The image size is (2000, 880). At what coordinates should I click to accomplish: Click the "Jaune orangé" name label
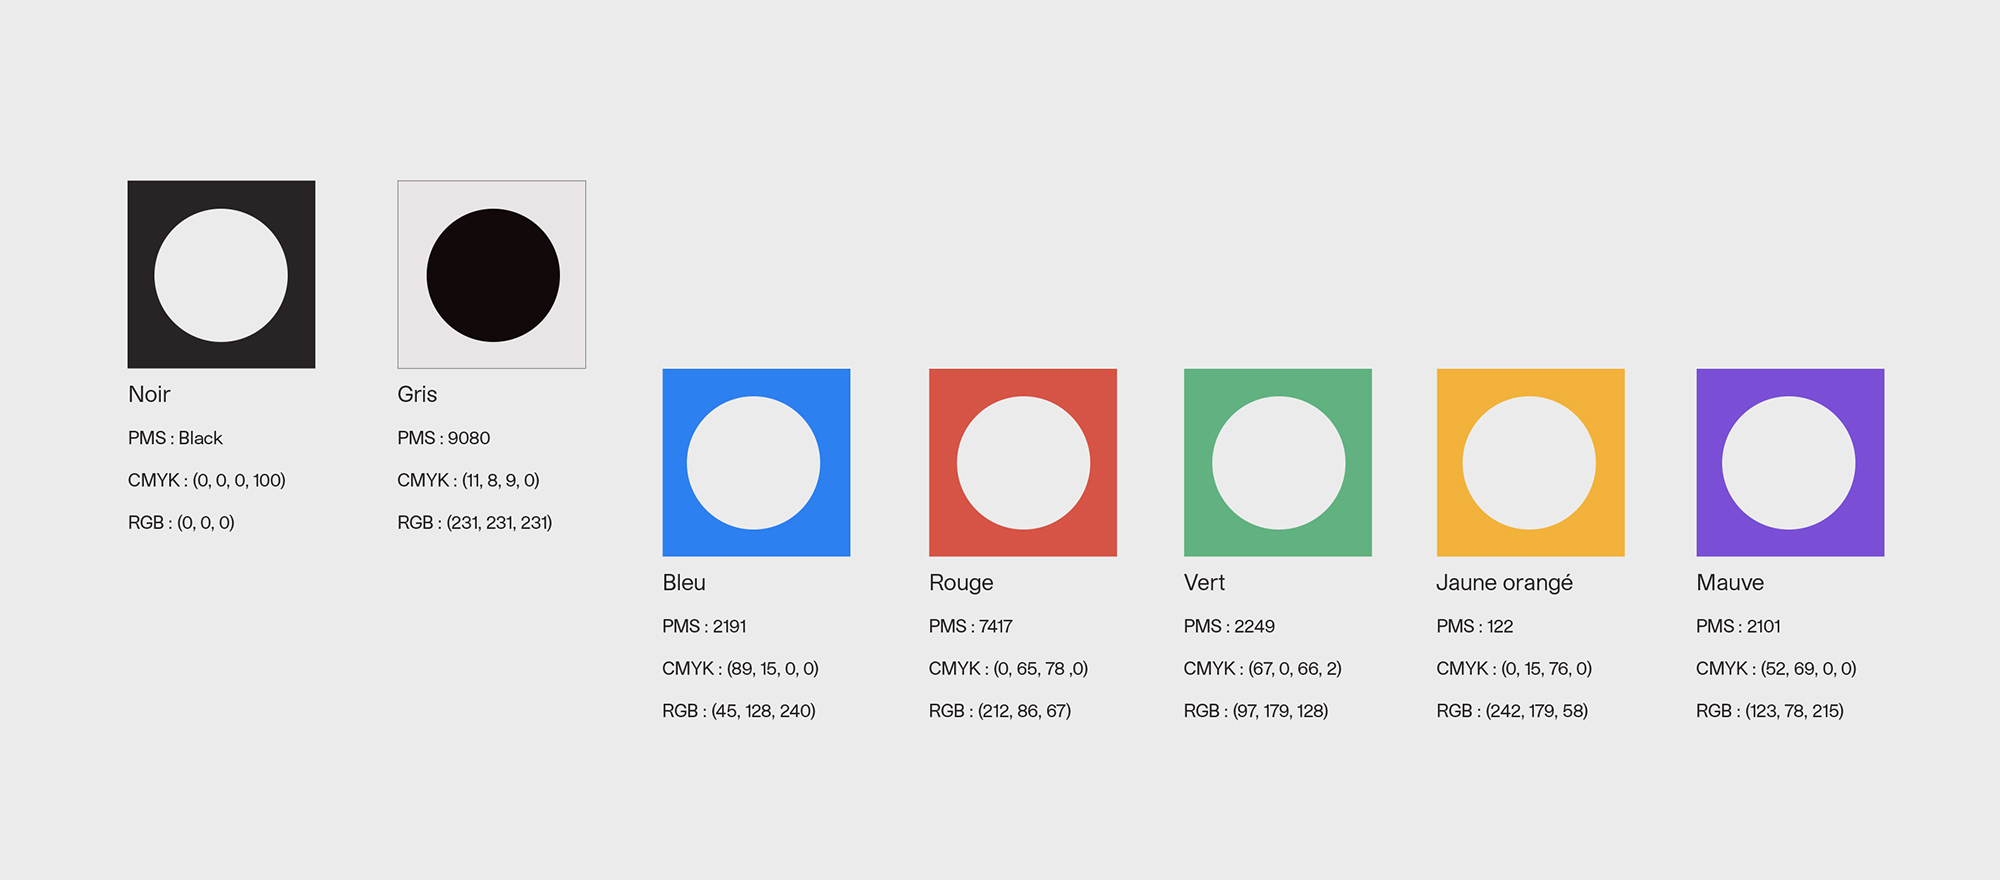tap(1504, 582)
